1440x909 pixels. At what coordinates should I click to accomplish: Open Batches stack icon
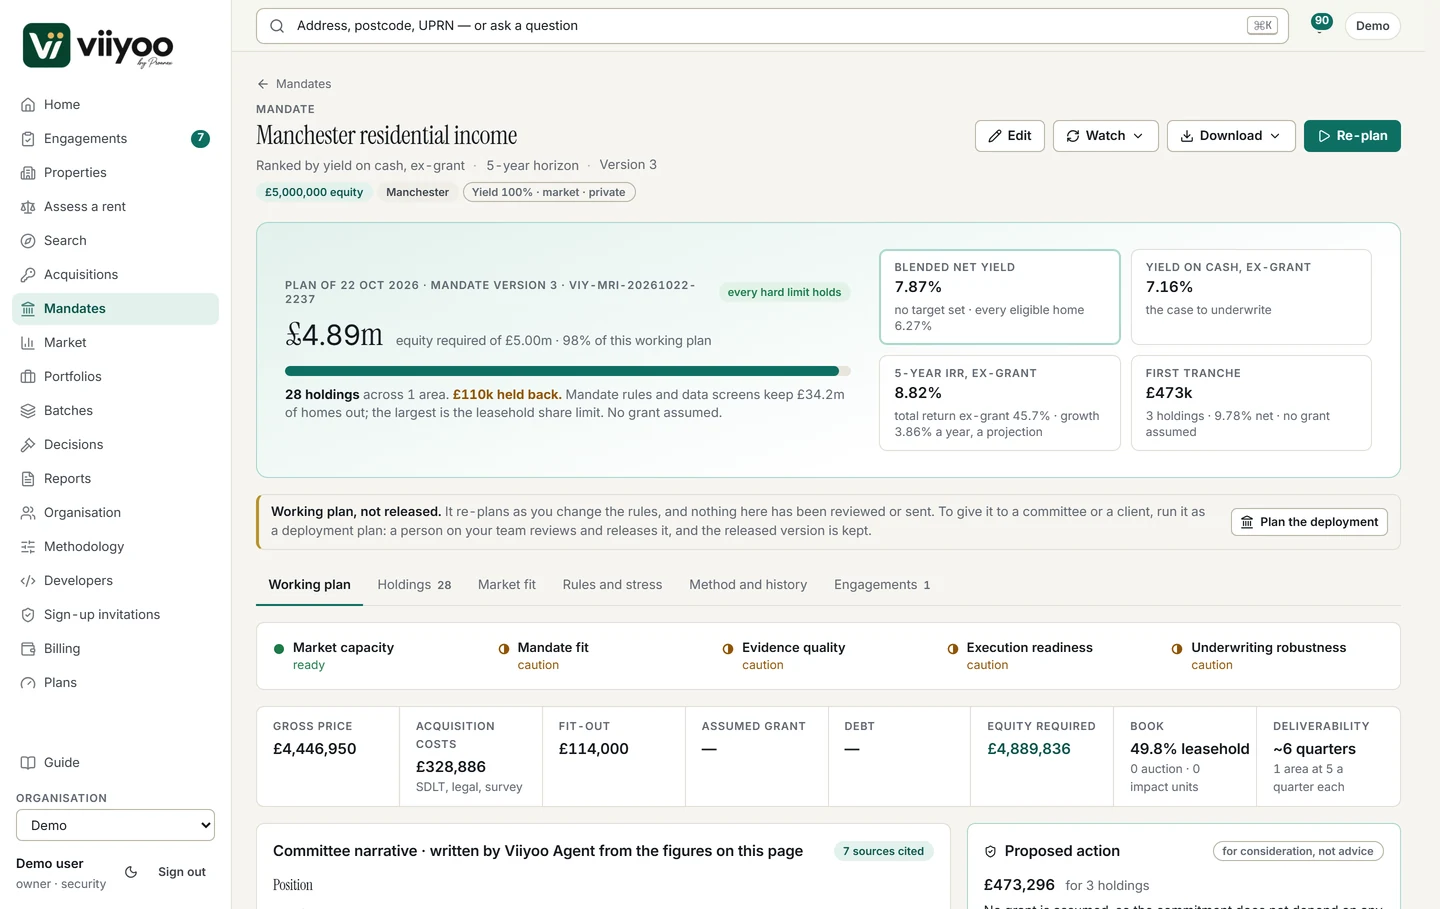(28, 411)
